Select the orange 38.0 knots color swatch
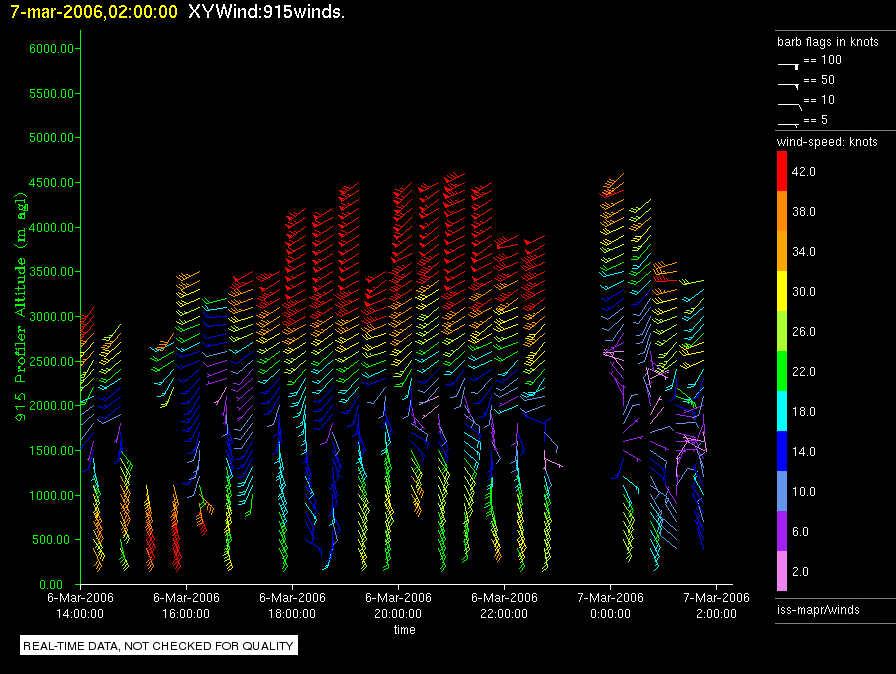 [x=783, y=212]
